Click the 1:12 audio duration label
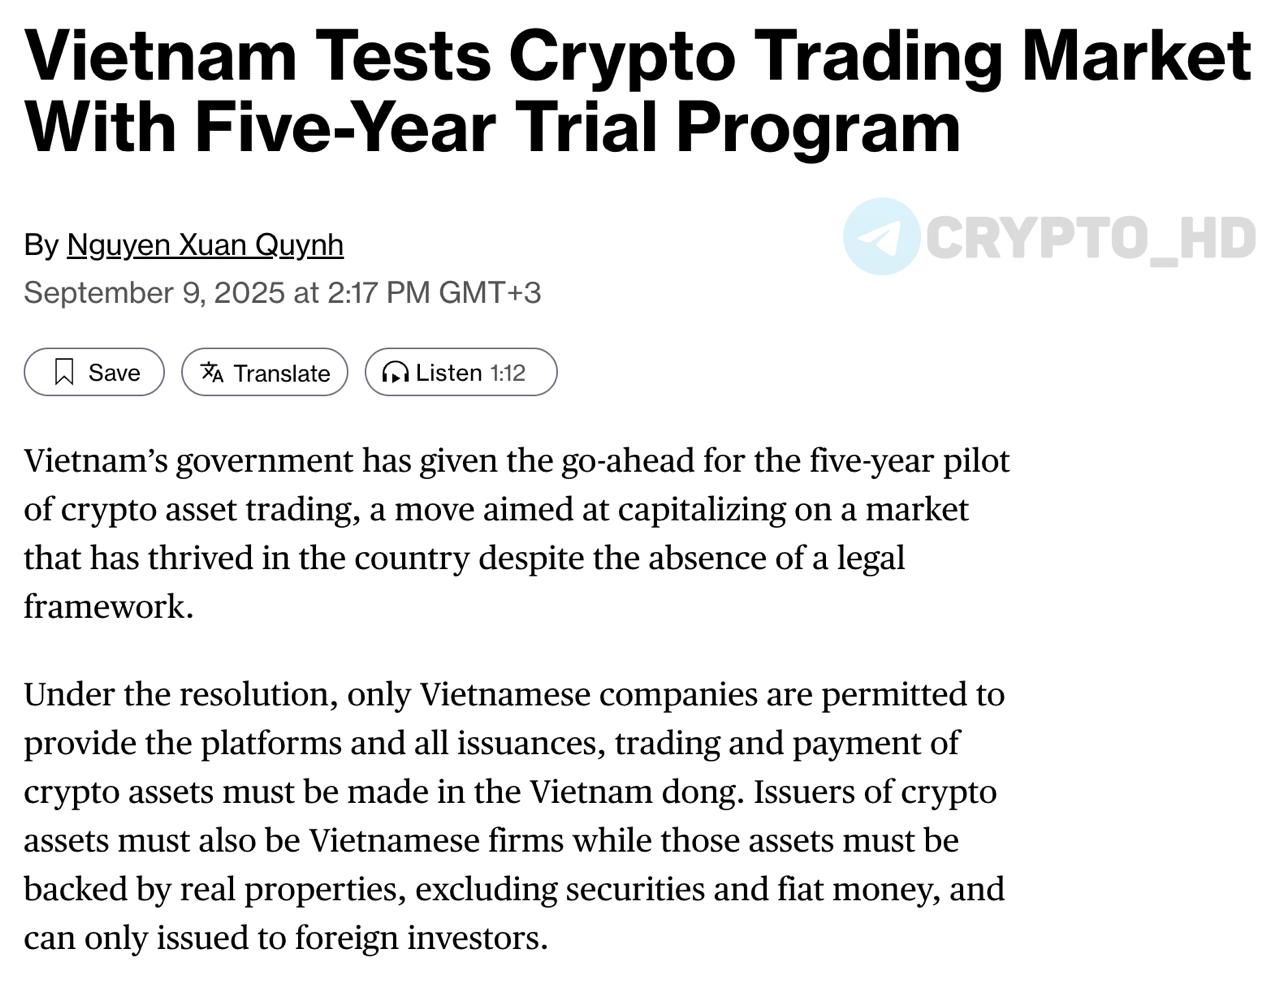This screenshot has width=1280, height=984. pos(507,373)
